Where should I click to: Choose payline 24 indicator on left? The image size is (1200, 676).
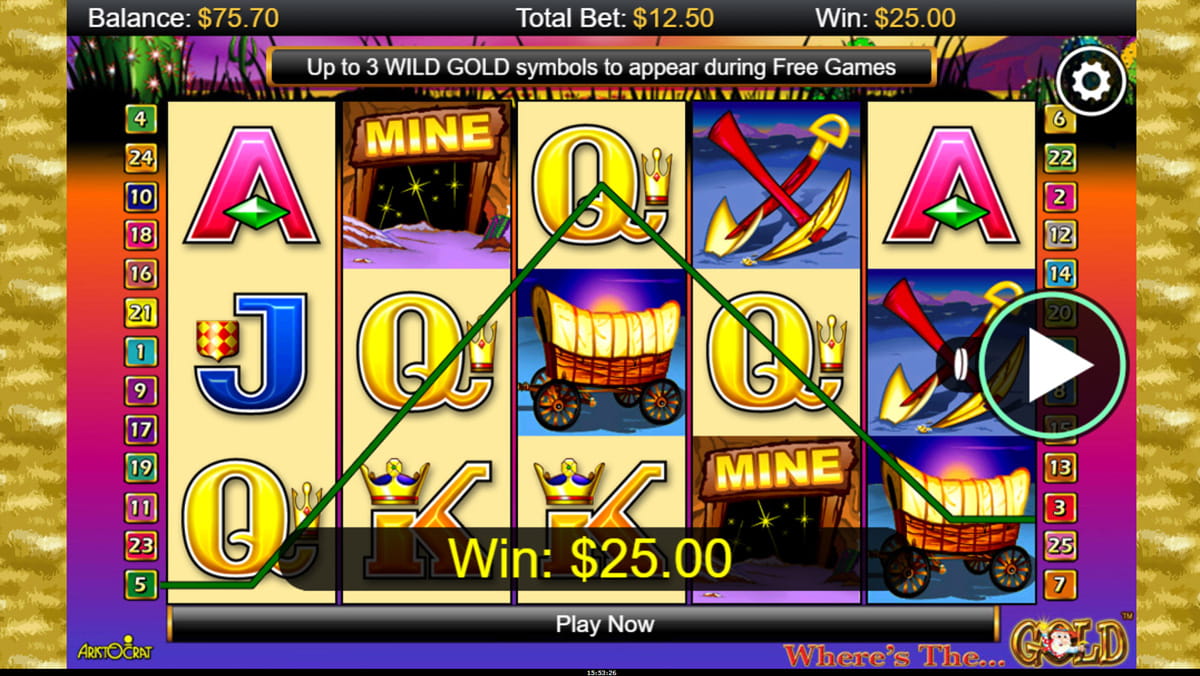click(141, 157)
